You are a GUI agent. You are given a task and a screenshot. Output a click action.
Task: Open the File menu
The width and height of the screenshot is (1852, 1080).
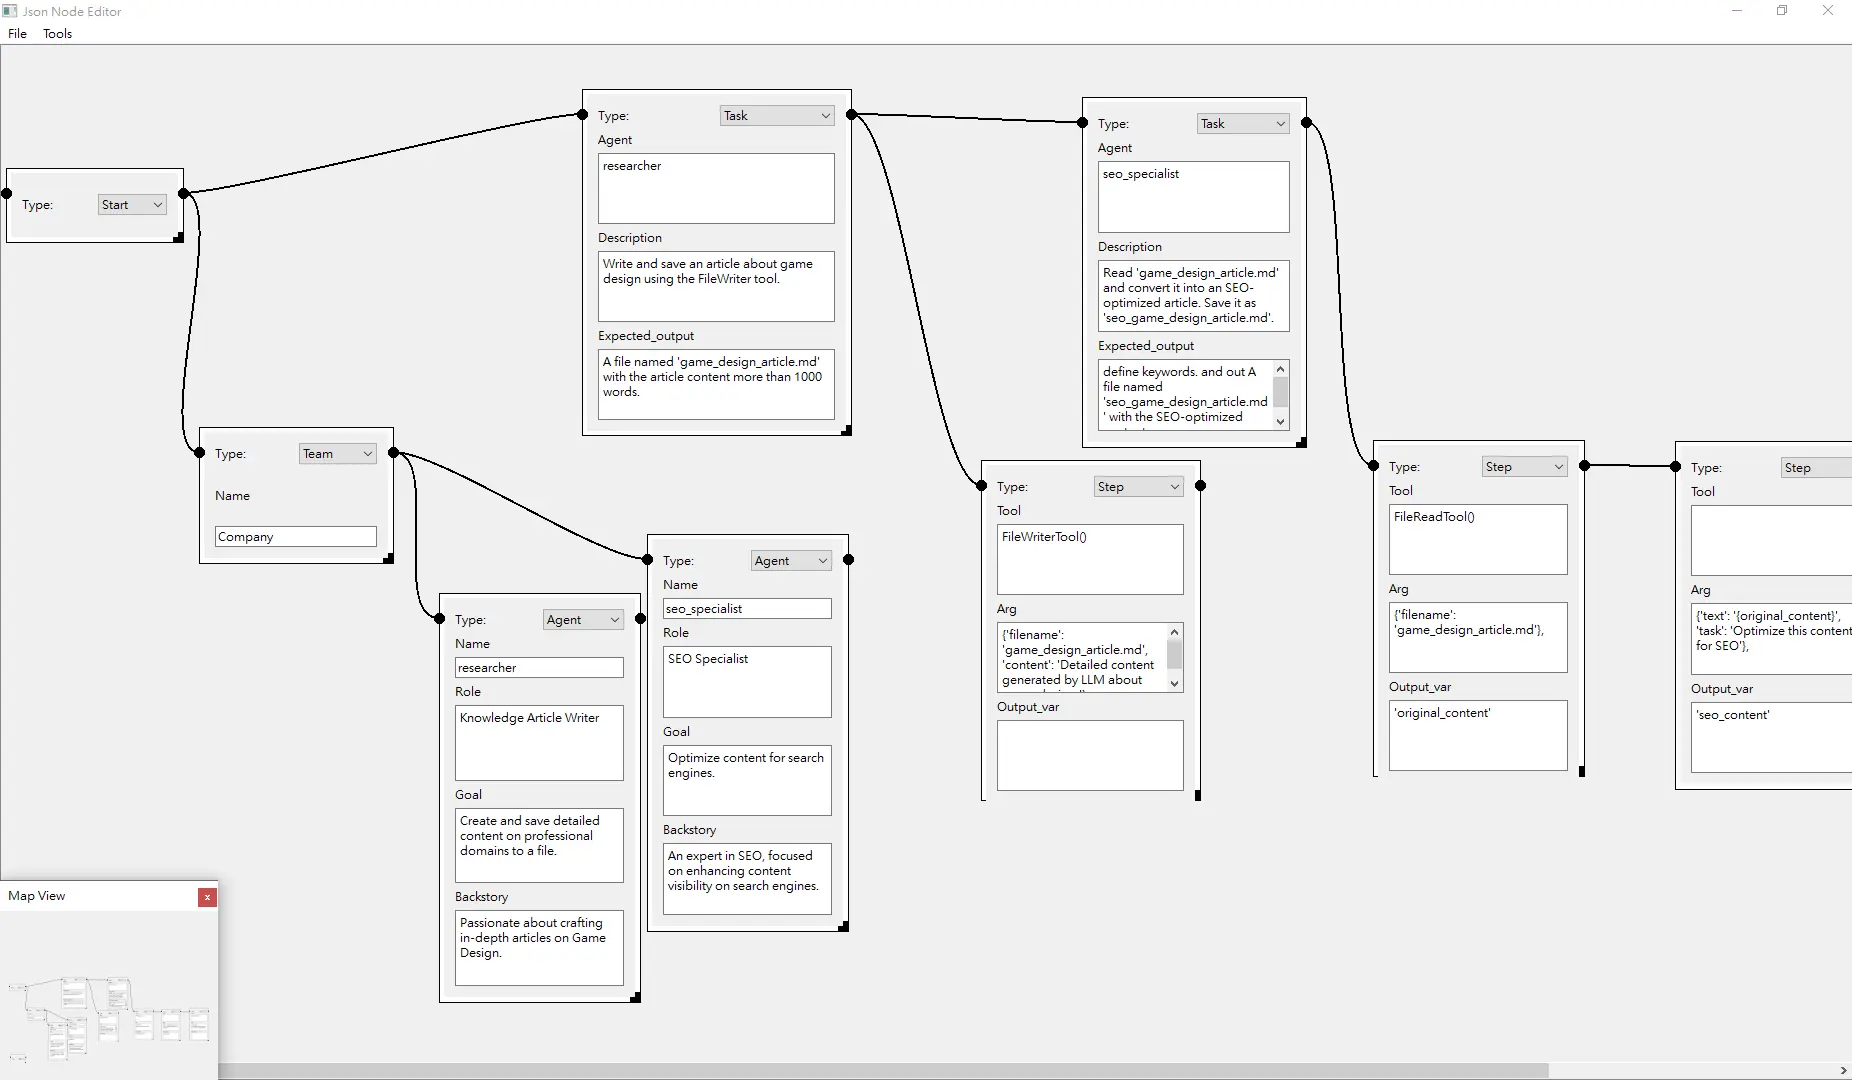17,33
